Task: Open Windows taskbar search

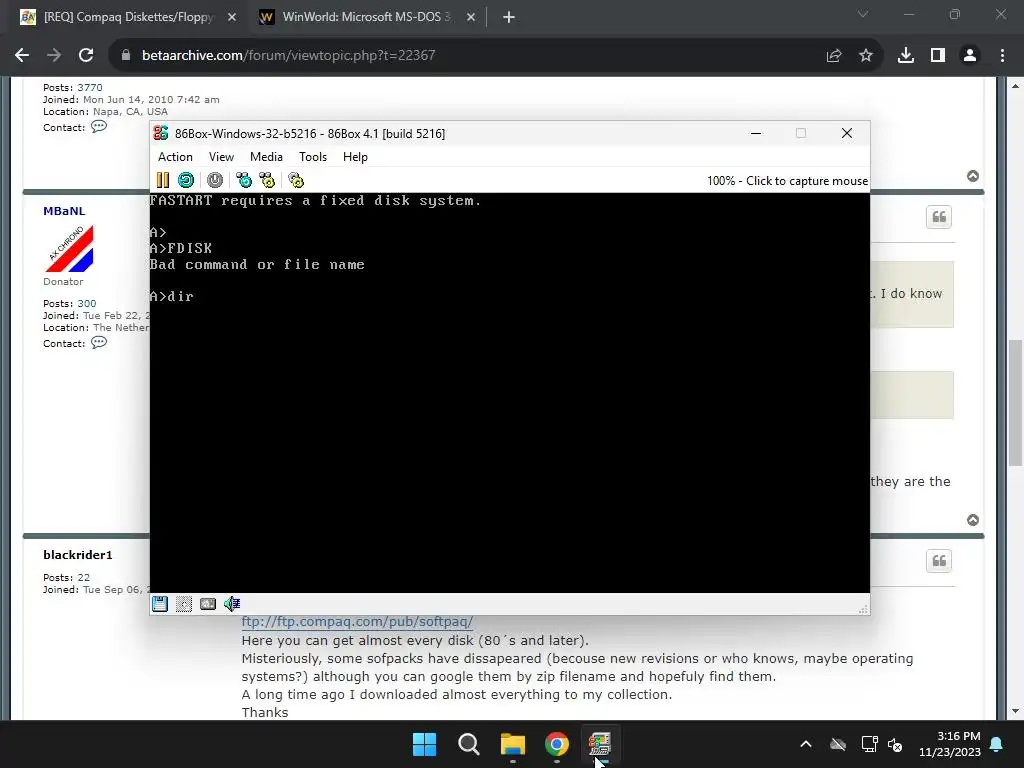Action: click(468, 744)
